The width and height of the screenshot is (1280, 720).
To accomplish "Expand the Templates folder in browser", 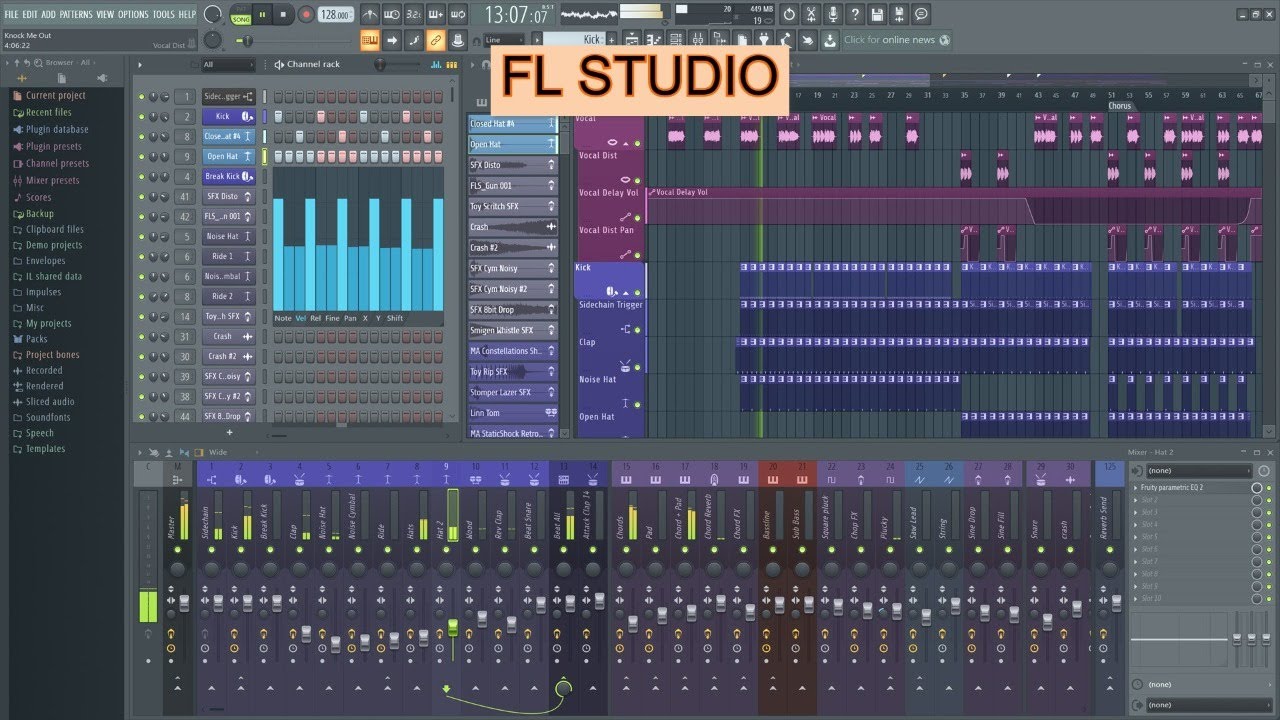I will point(45,449).
